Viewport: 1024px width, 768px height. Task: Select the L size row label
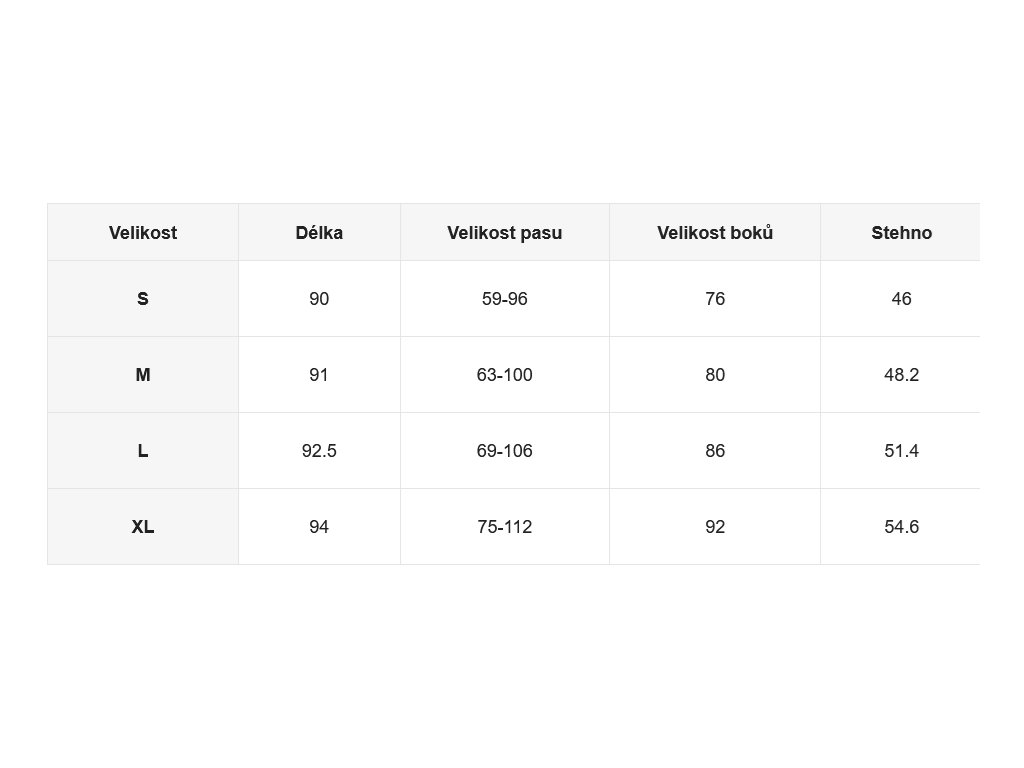pos(143,451)
